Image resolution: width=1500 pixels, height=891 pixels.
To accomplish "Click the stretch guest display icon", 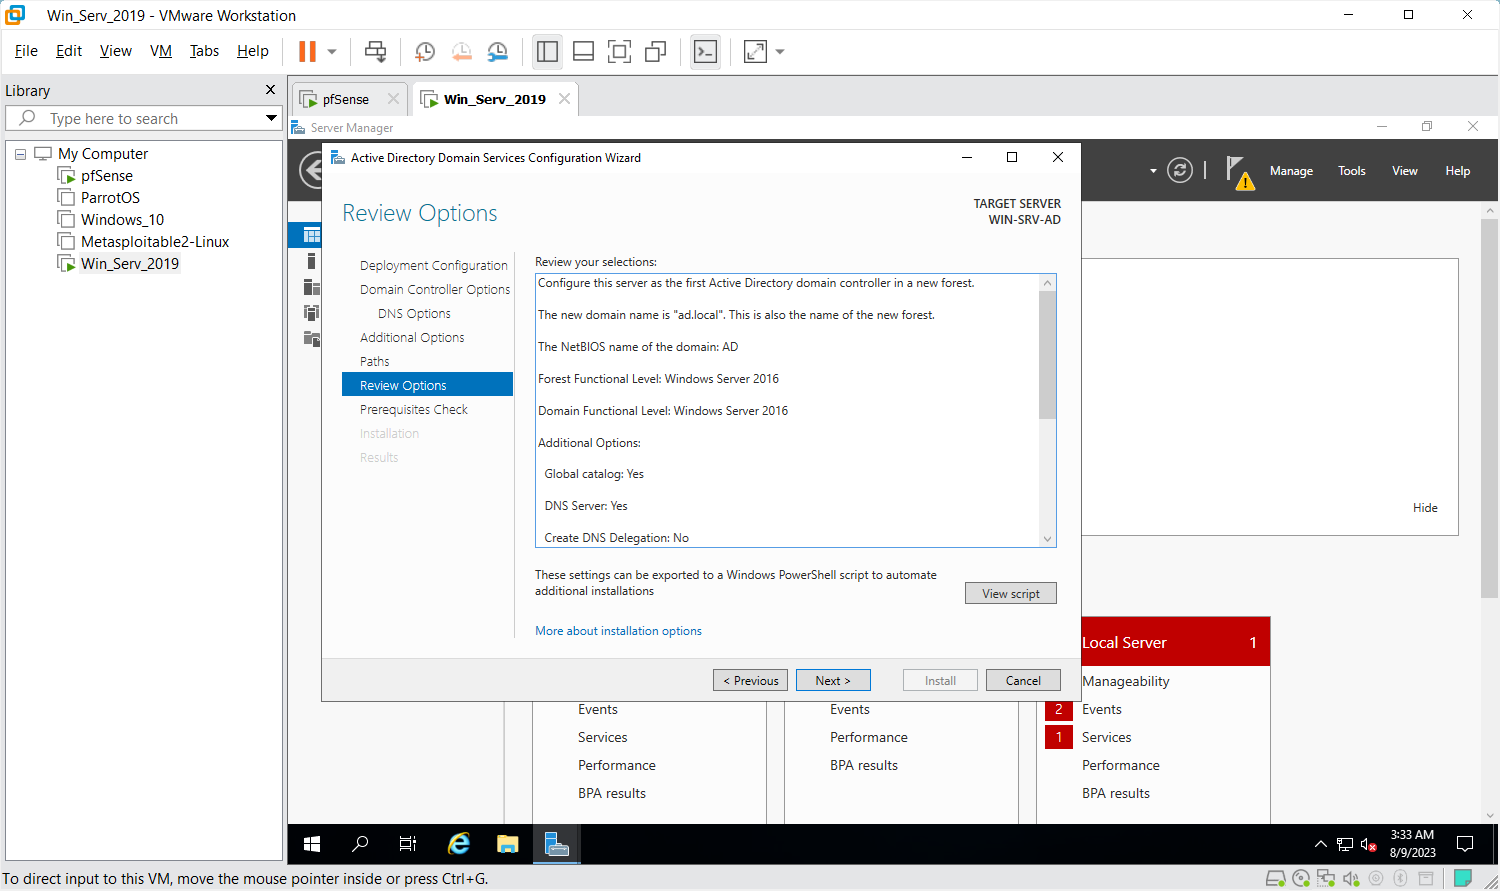I will pyautogui.click(x=755, y=52).
